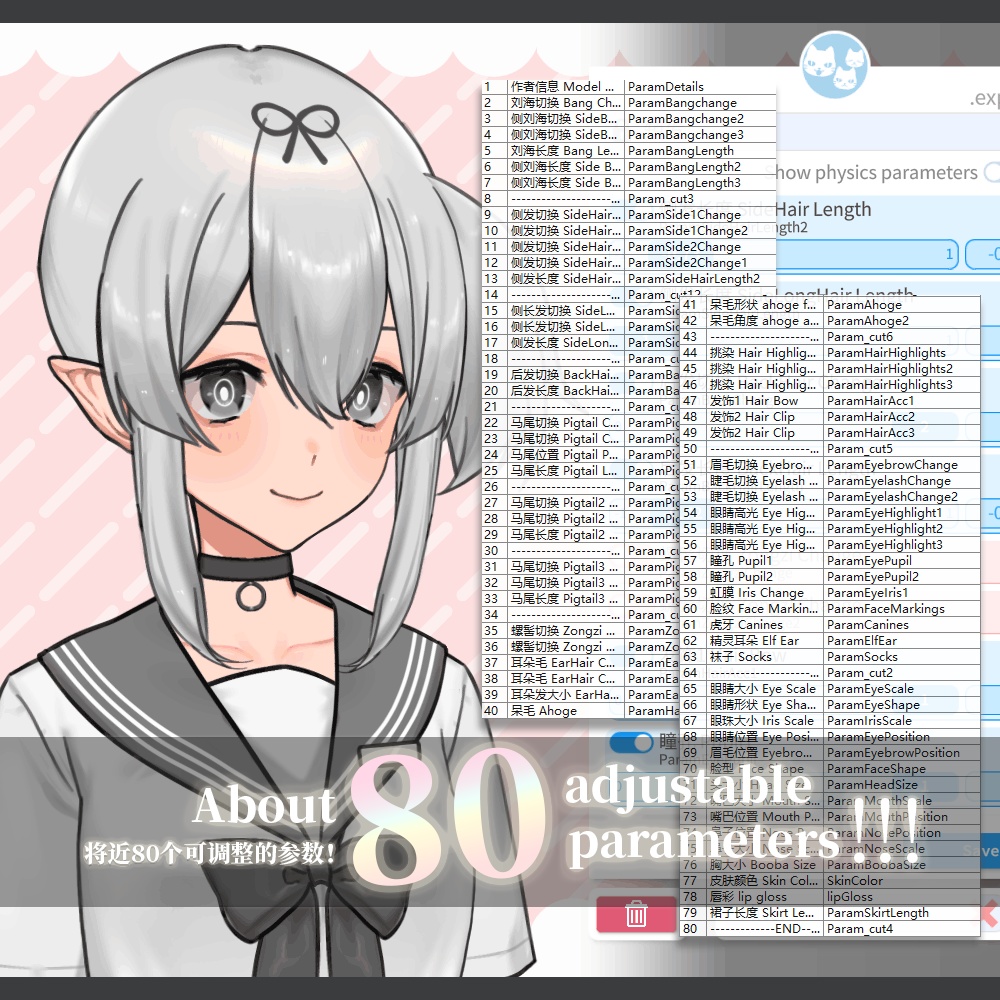Click the Param_cut2 cell in row 64

point(902,673)
